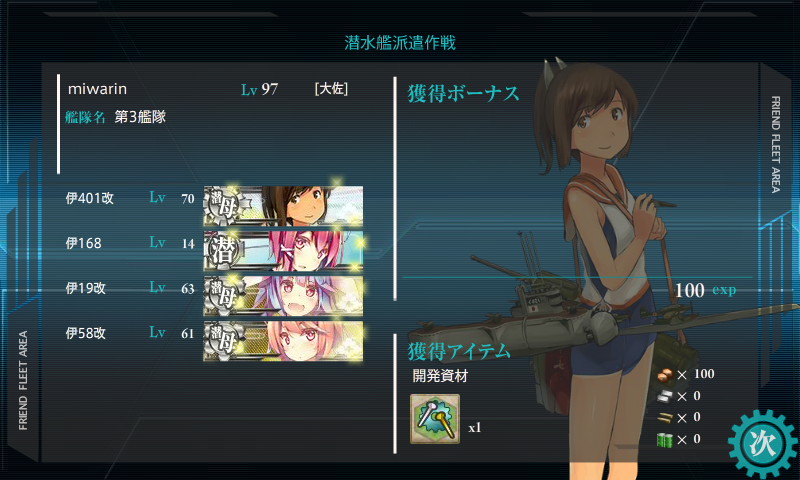Click the green bauxite resource icon
This screenshot has width=800, height=480.
point(664,439)
